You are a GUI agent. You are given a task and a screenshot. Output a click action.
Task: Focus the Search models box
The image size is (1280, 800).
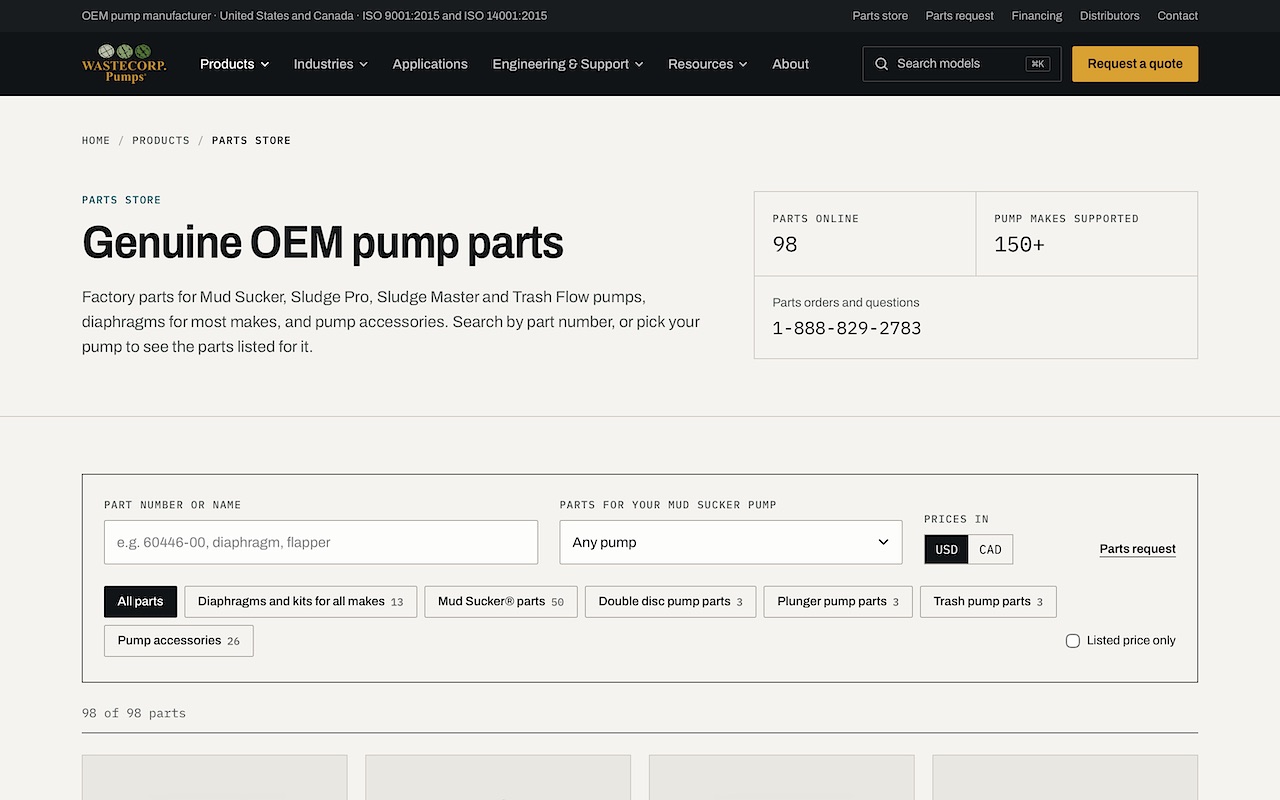962,64
